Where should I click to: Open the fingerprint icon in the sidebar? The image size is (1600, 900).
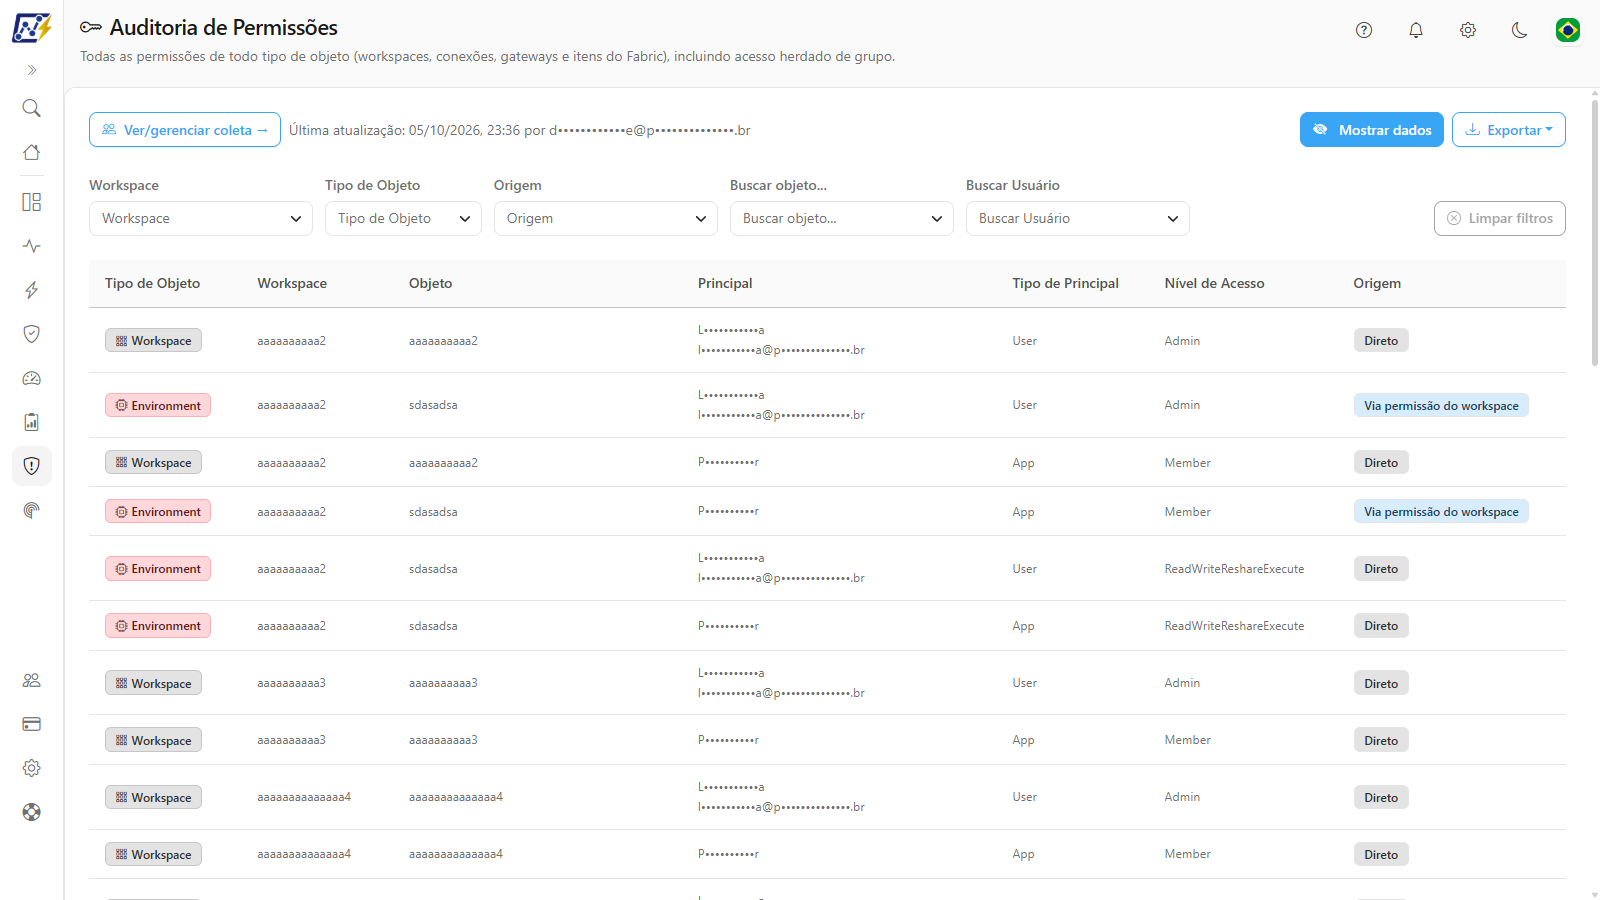tap(32, 510)
